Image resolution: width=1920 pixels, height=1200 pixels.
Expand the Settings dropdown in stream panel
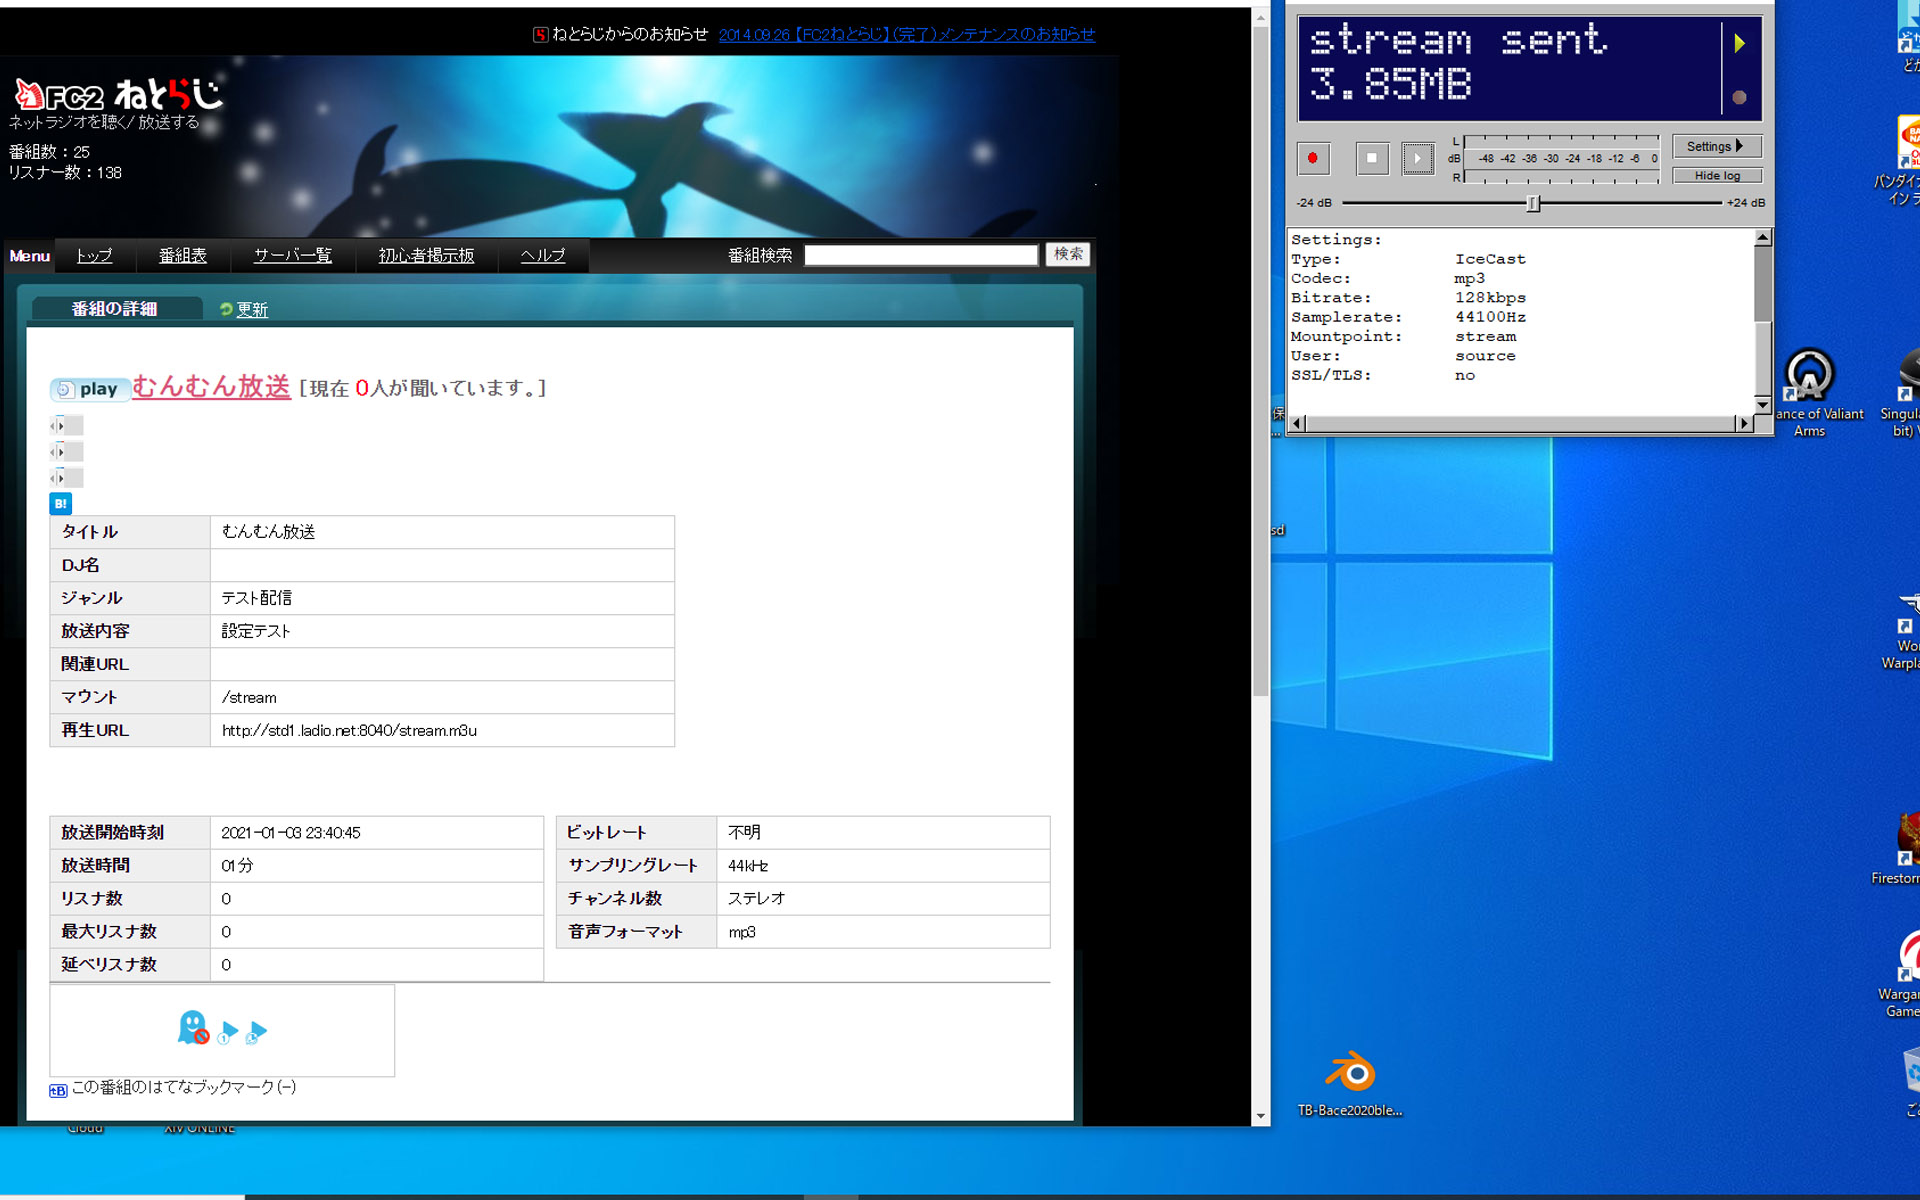click(1713, 147)
